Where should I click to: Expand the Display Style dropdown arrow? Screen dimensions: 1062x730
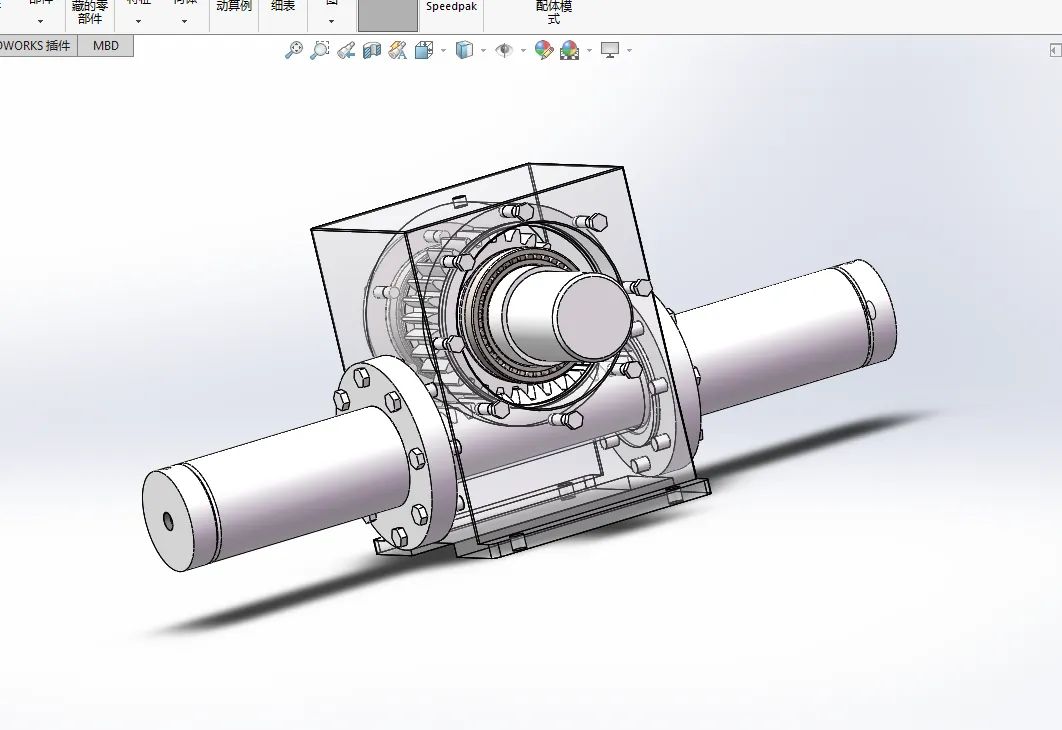point(483,50)
